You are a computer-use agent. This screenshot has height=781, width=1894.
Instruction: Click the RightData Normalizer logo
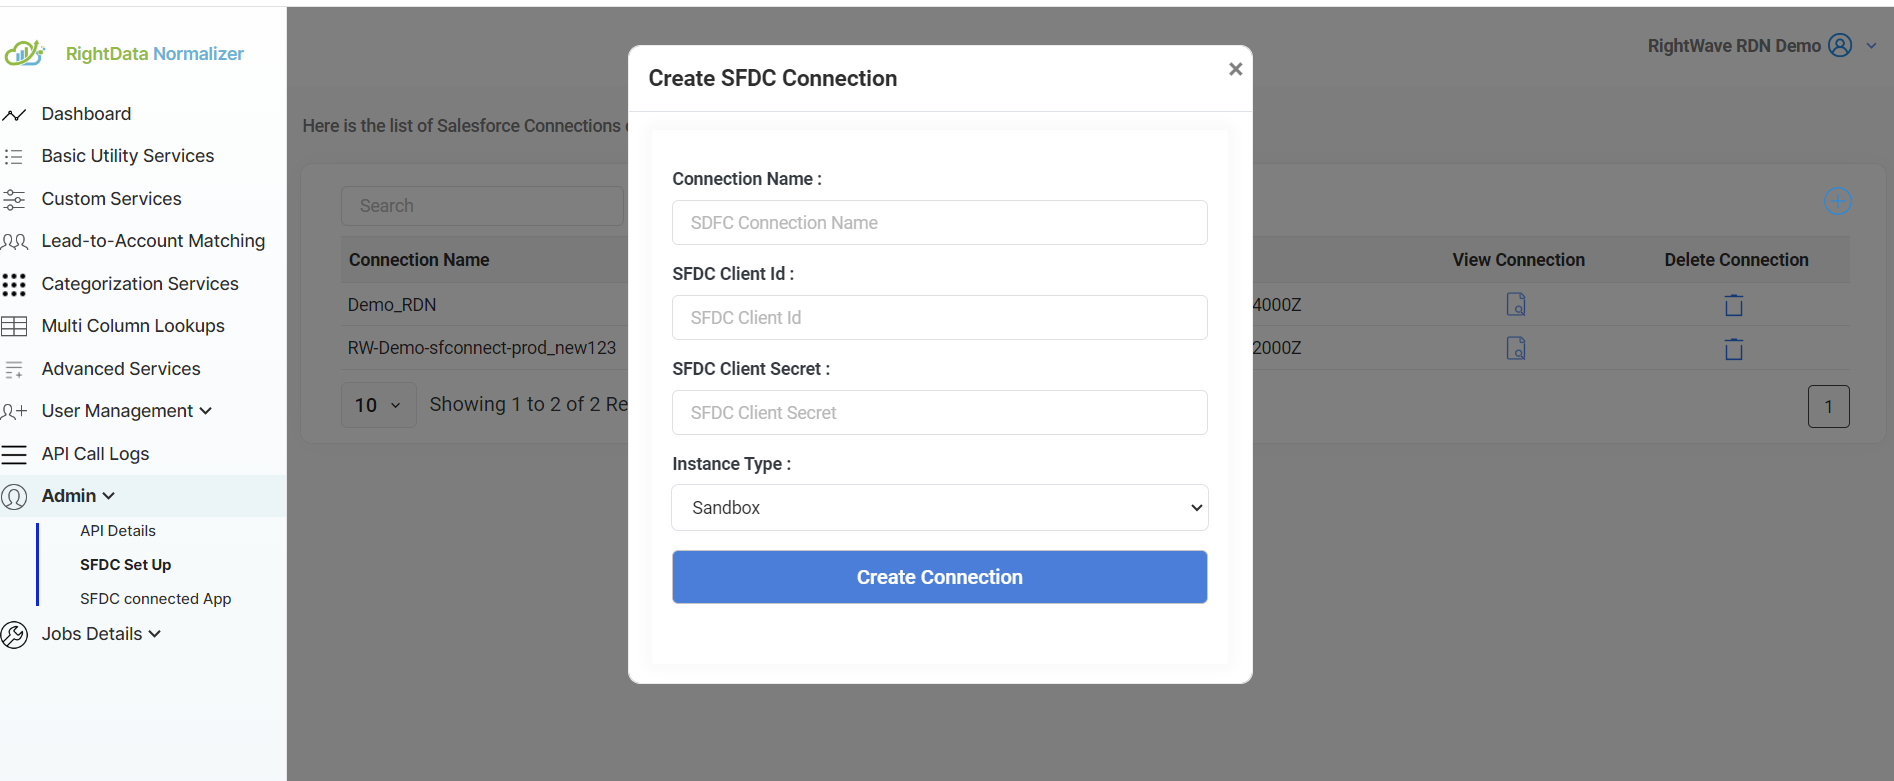(124, 53)
